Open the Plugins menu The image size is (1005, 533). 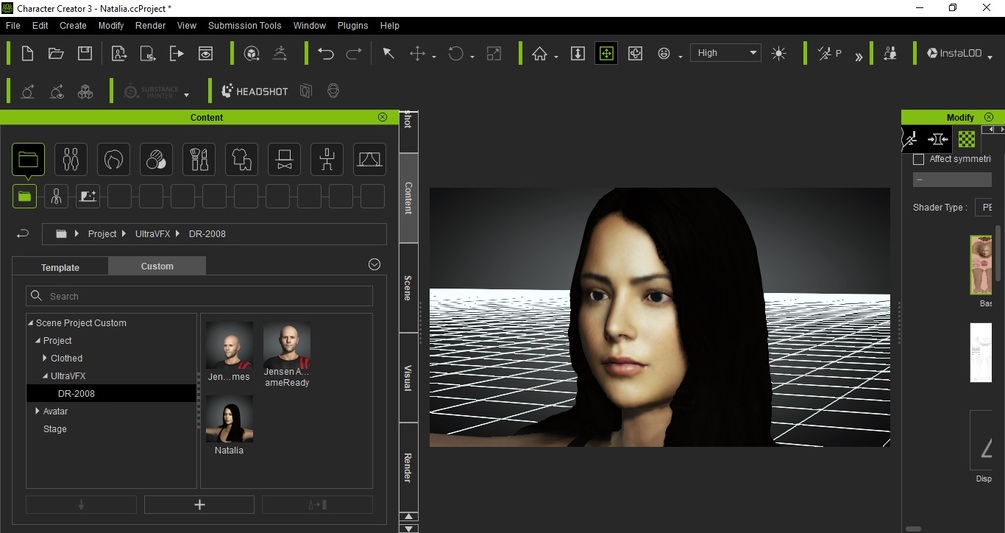click(353, 26)
